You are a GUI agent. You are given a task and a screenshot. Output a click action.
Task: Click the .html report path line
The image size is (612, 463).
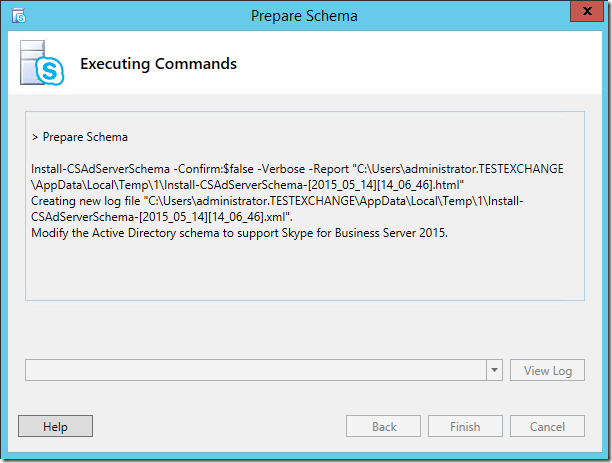click(247, 185)
